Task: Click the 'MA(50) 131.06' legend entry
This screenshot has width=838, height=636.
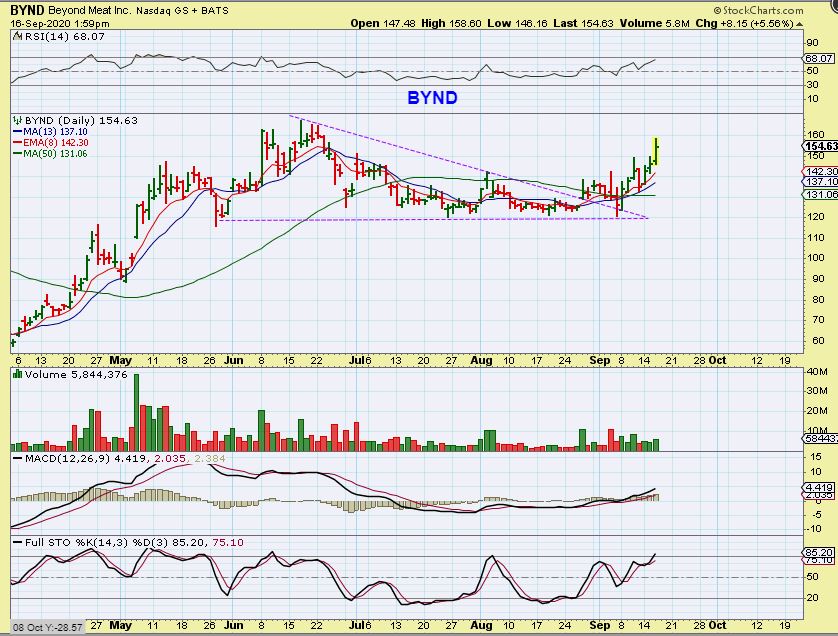Action: [x=56, y=154]
